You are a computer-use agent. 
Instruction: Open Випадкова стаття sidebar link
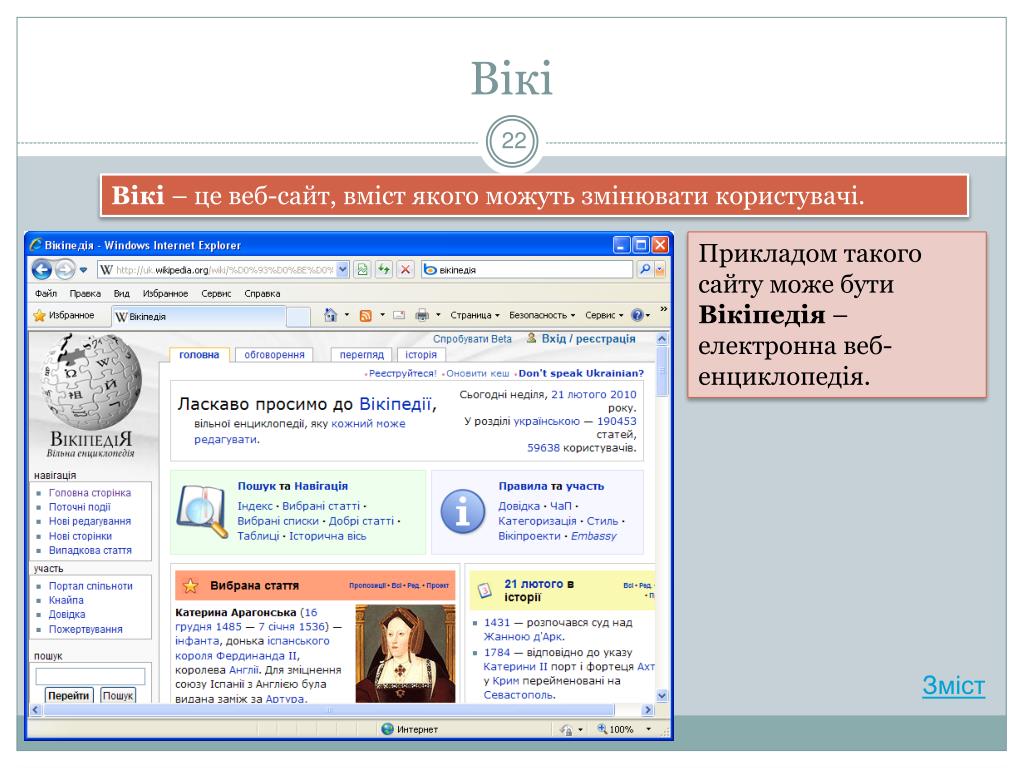(x=90, y=551)
